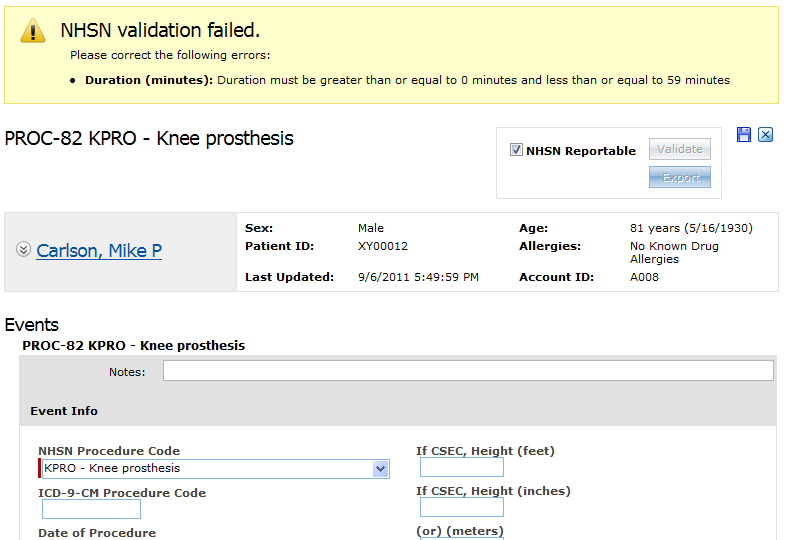Click the blue X cancel icon

tap(765, 134)
